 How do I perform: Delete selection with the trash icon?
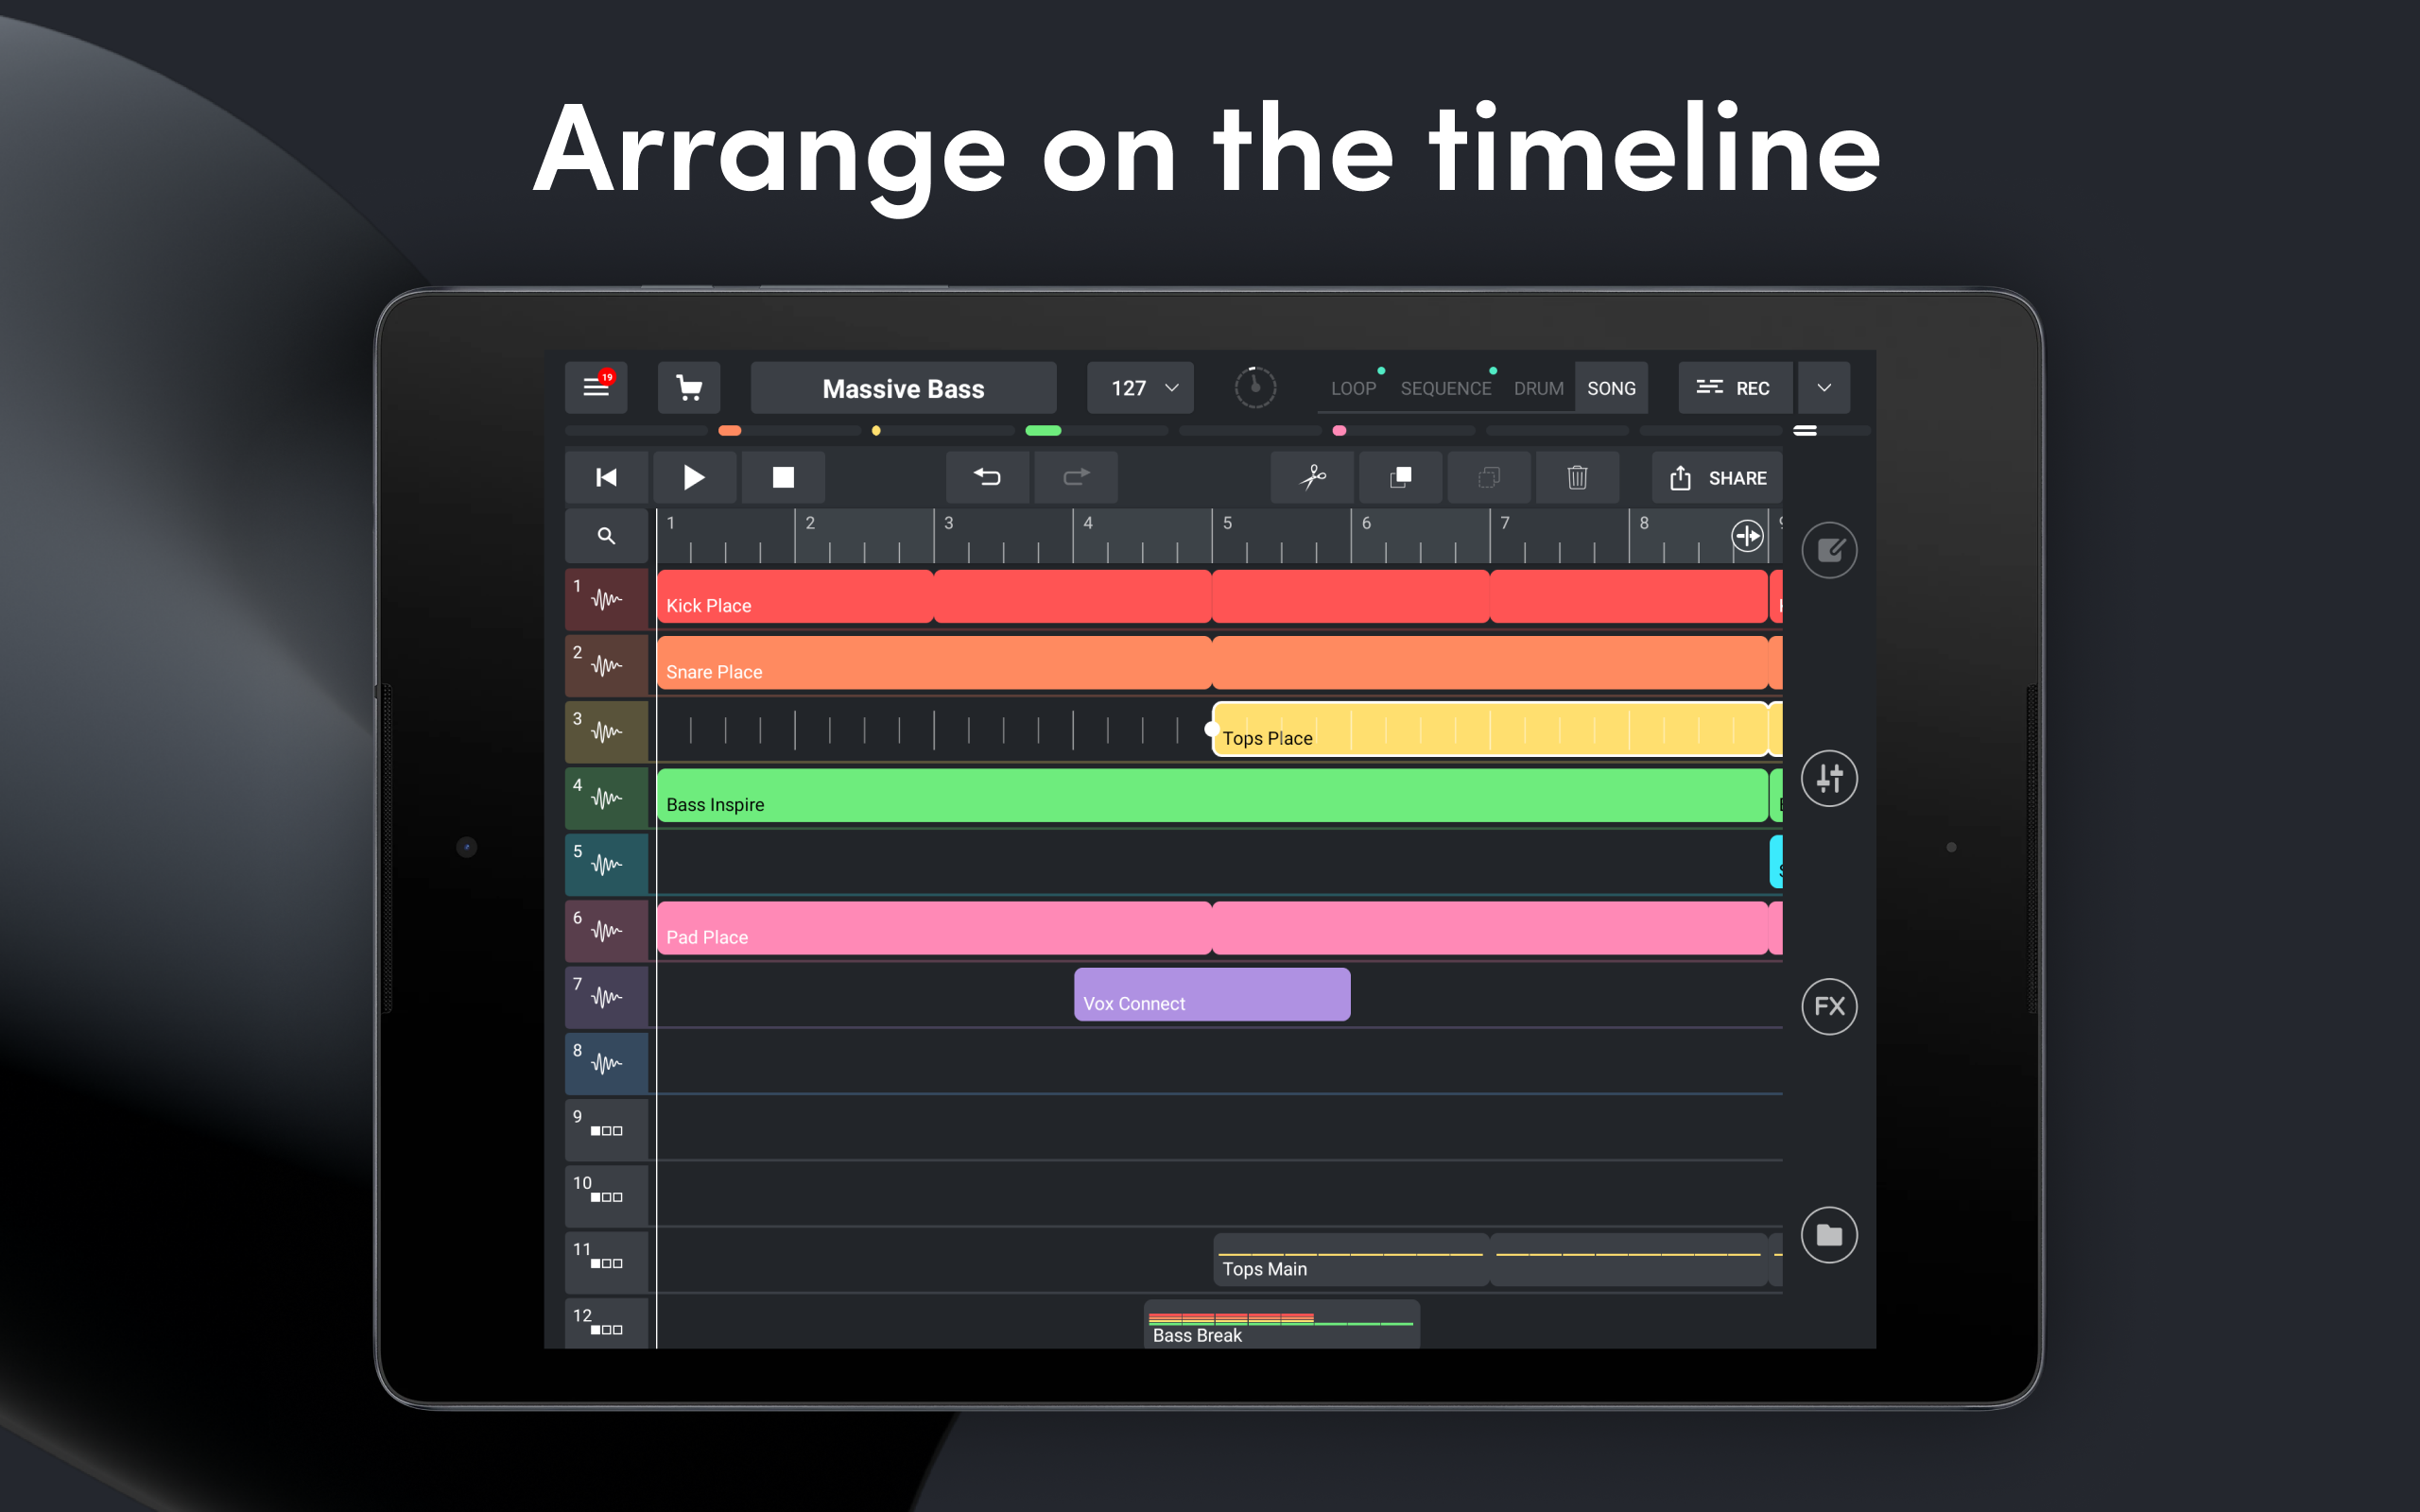point(1577,477)
